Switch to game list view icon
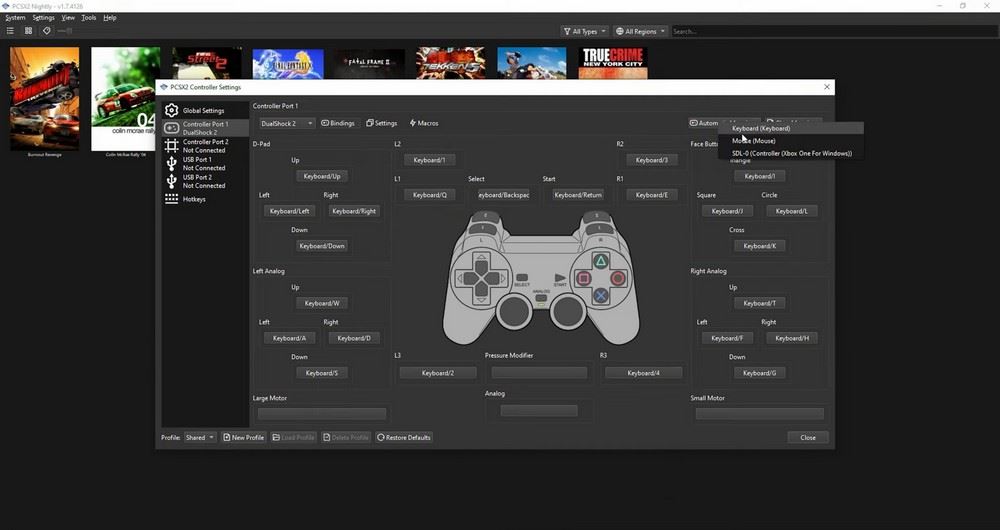 10,31
